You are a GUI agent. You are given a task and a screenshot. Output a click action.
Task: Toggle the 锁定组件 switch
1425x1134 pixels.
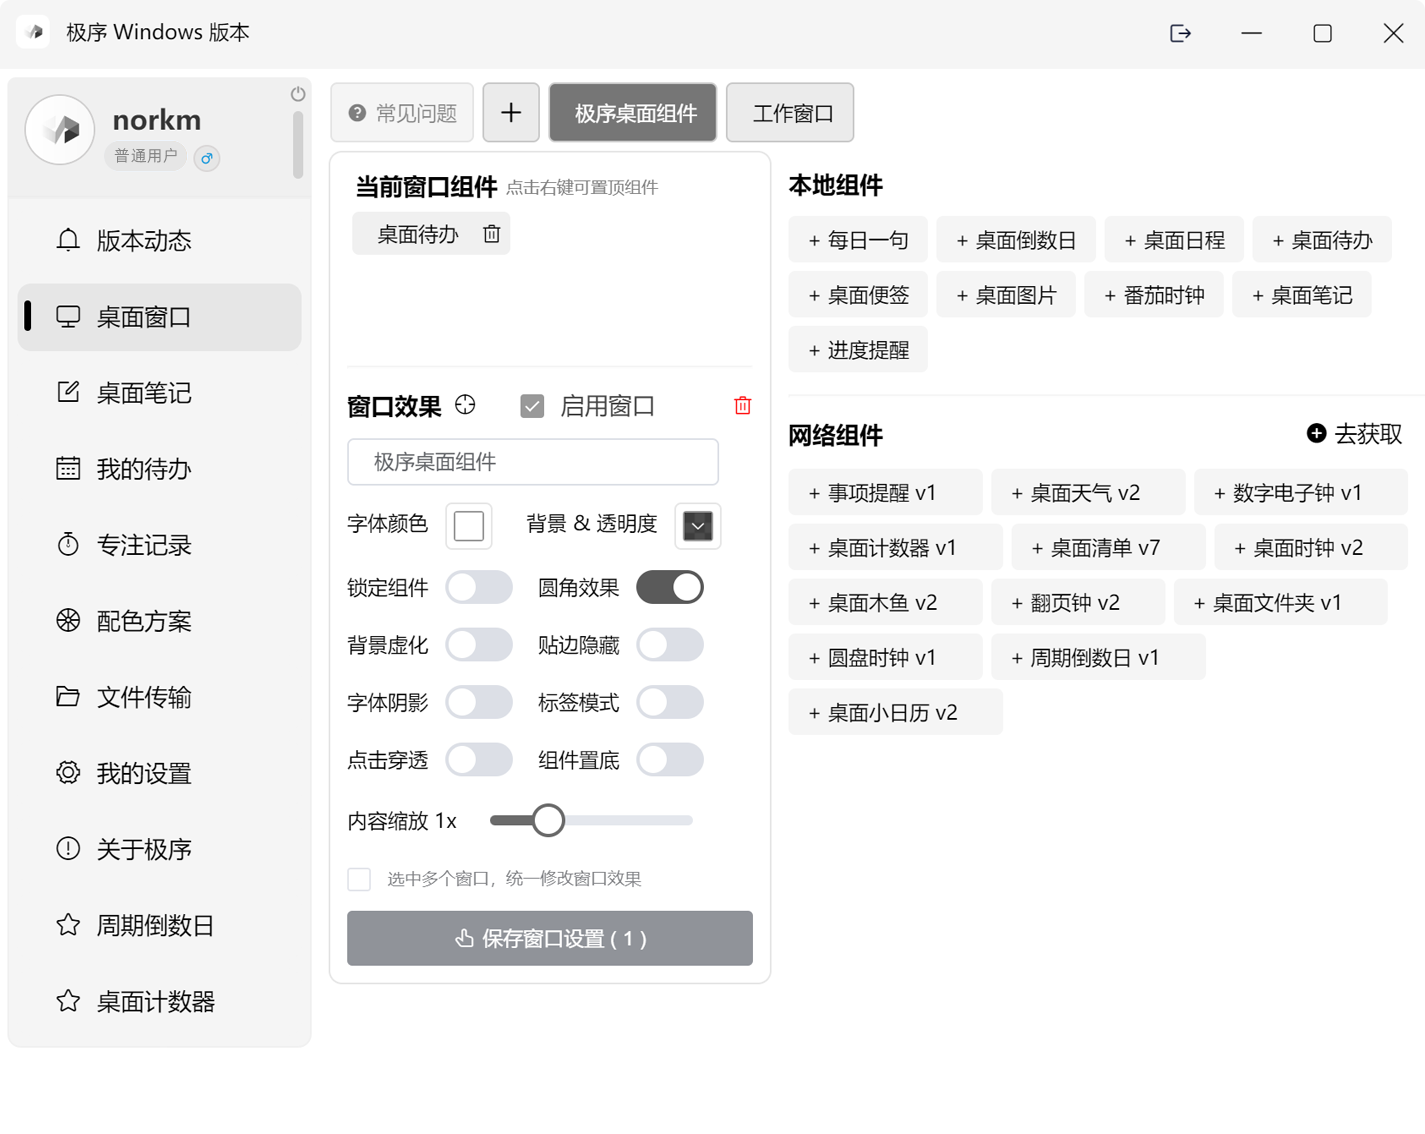(x=479, y=587)
